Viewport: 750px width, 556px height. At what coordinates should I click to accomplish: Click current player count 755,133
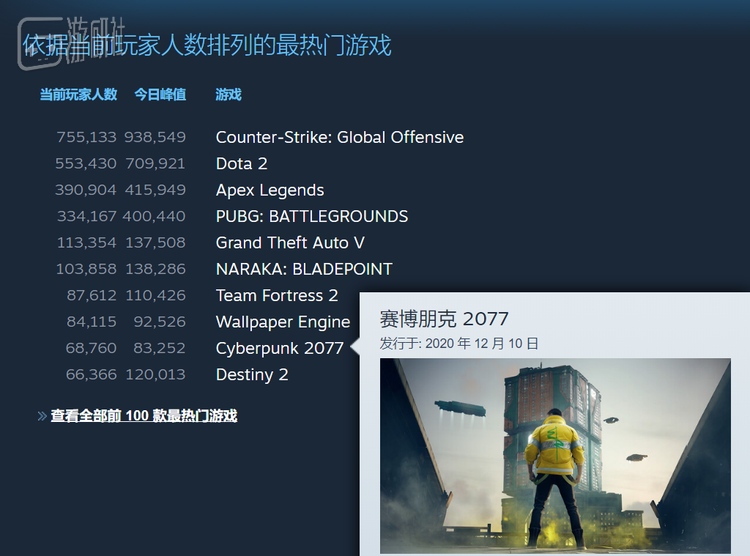point(87,137)
